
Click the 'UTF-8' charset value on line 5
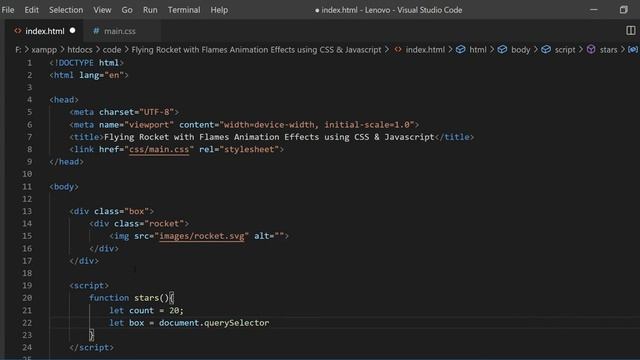click(156, 112)
